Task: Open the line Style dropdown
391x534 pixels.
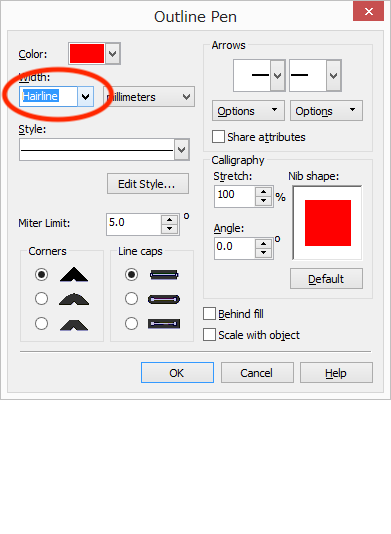Action: point(182,150)
